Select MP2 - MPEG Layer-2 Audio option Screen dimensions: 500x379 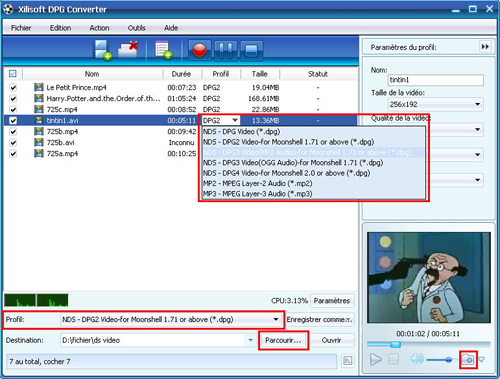tap(314, 183)
